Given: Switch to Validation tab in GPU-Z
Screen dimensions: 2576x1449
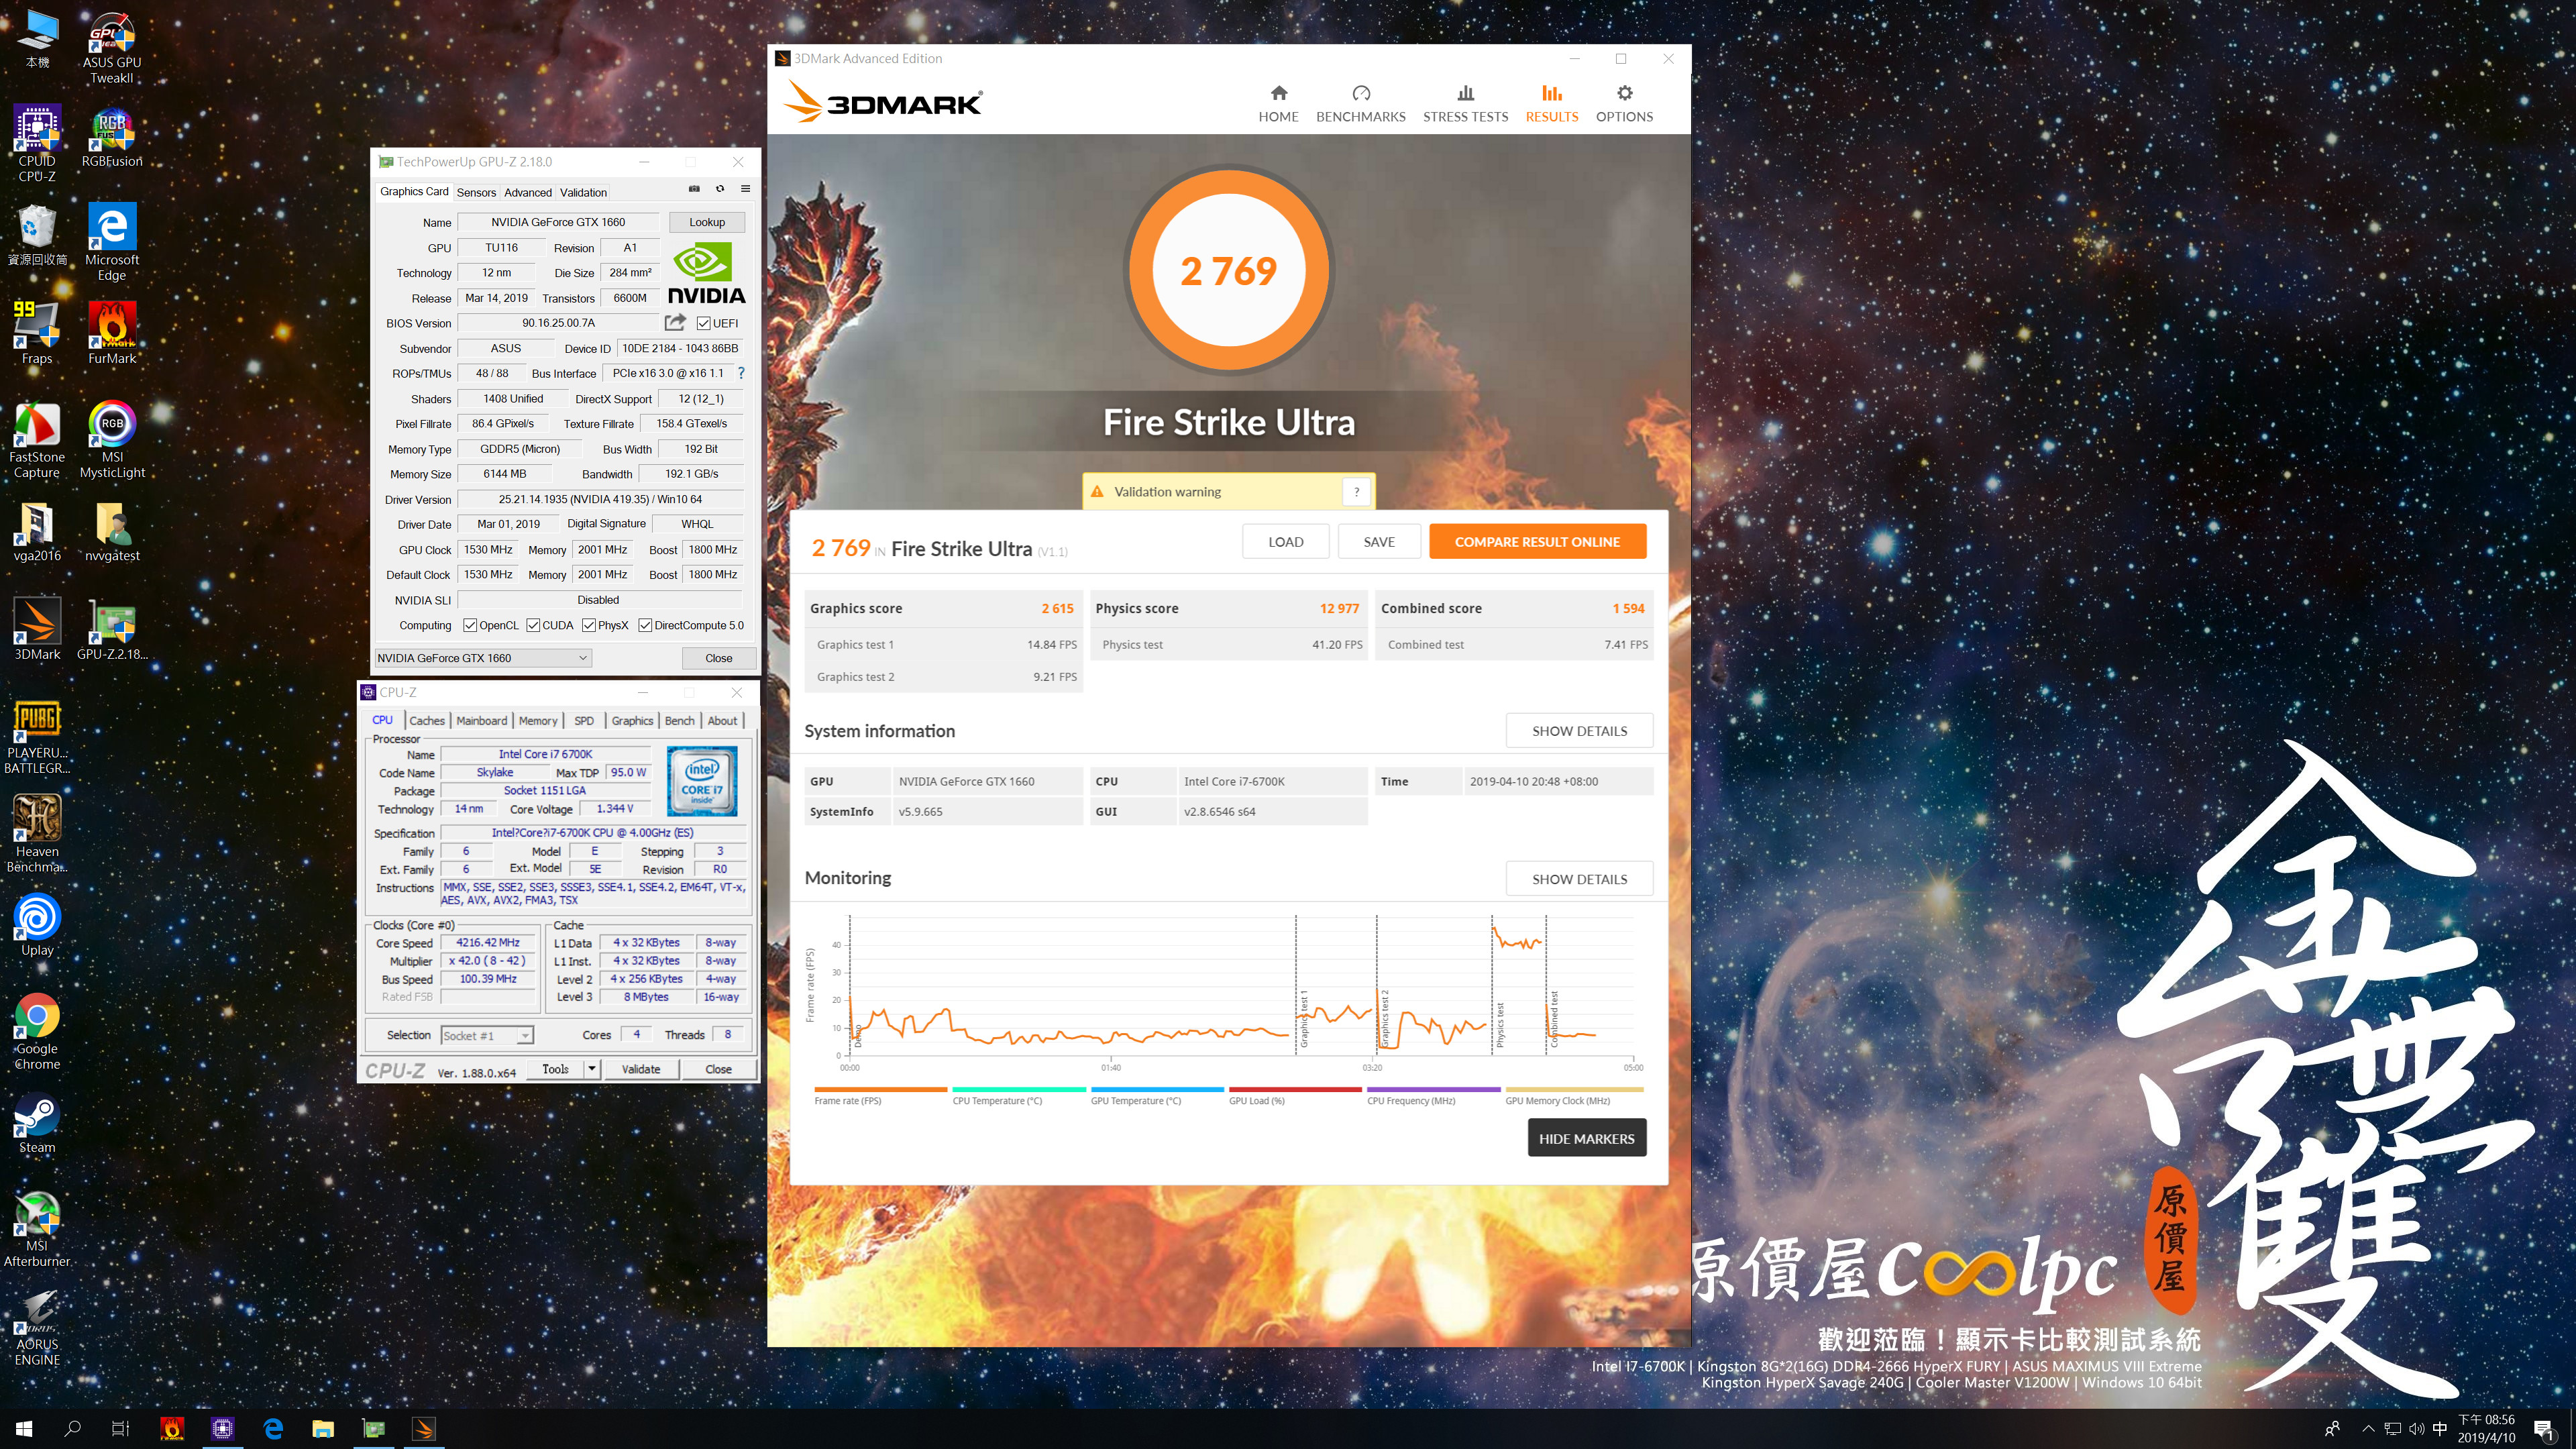Looking at the screenshot, I should tap(583, 192).
